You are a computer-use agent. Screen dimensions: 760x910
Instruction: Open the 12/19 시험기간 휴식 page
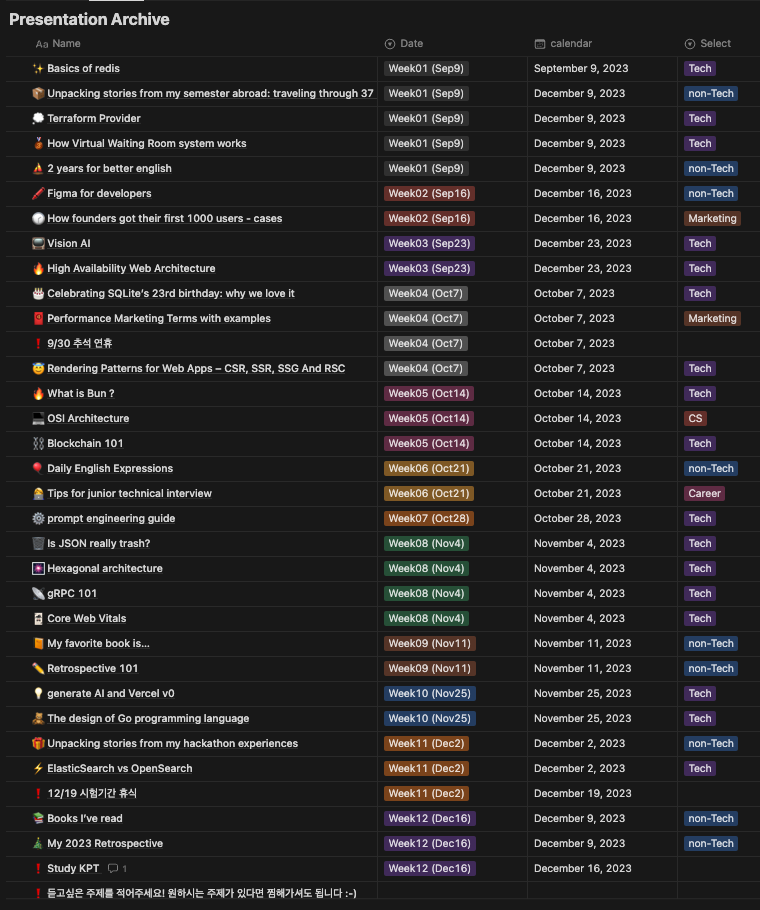pyautogui.click(x=92, y=793)
